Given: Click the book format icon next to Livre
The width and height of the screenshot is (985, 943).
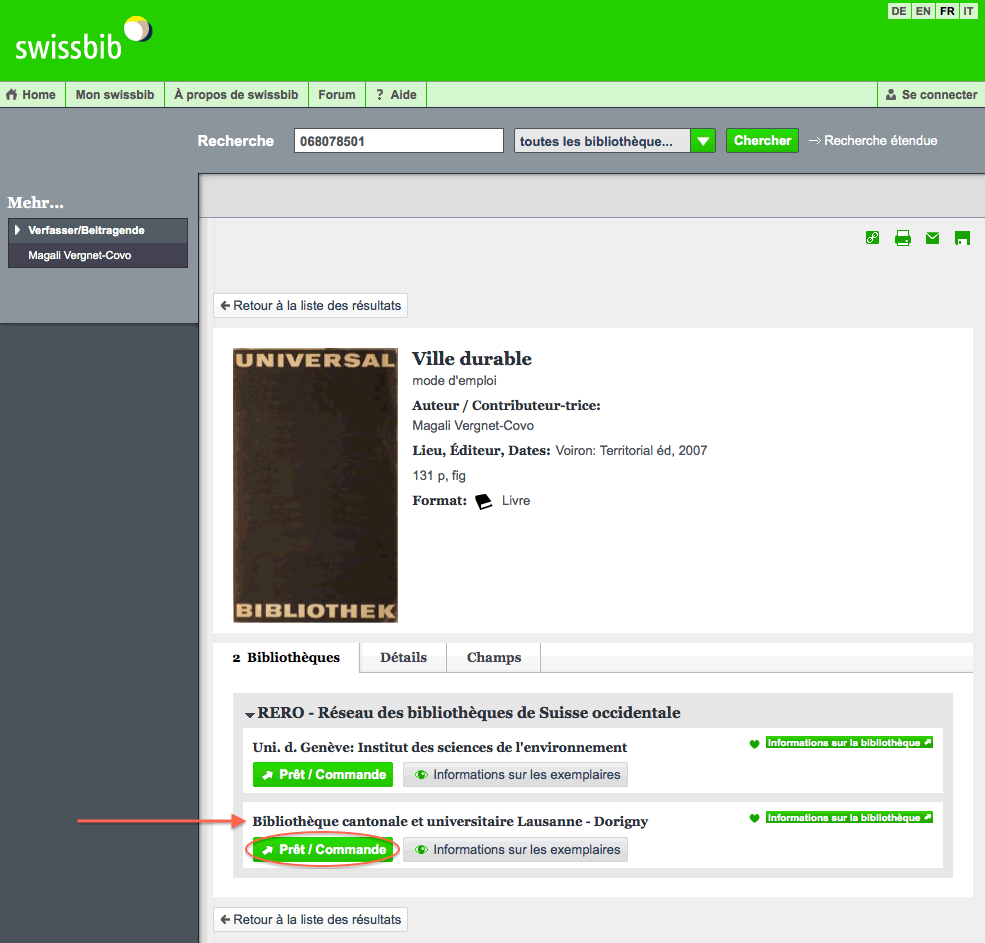Looking at the screenshot, I should [x=484, y=501].
